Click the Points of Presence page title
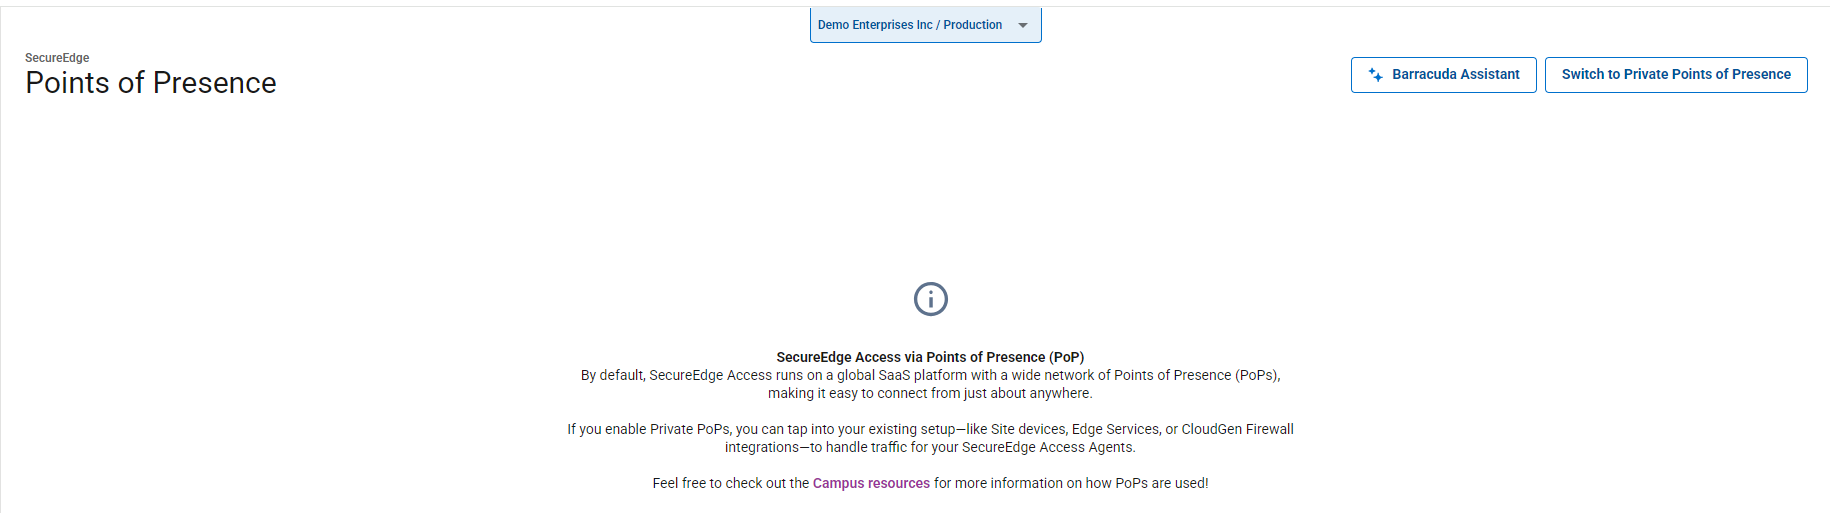This screenshot has height=513, width=1830. point(151,83)
